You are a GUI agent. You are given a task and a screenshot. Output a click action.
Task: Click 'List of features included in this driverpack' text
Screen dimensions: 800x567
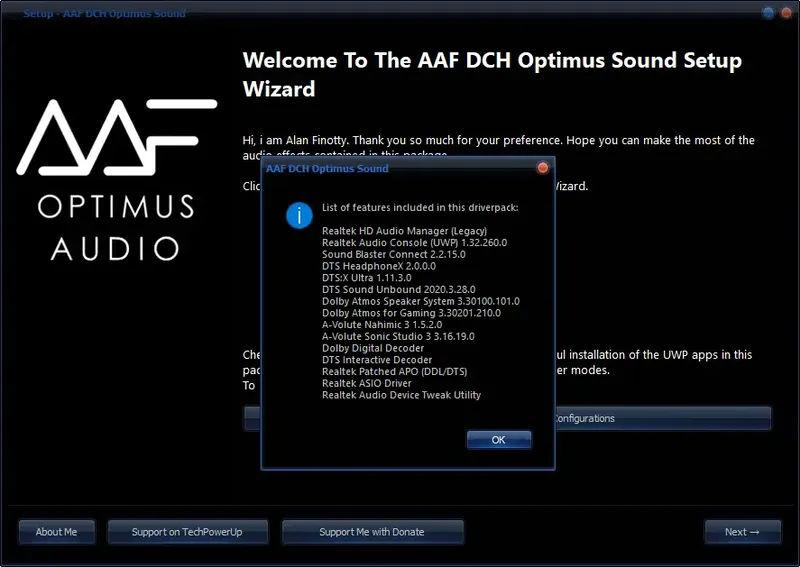coord(420,208)
